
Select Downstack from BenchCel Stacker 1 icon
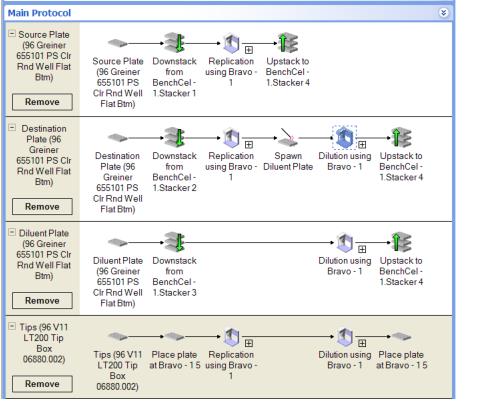point(175,43)
